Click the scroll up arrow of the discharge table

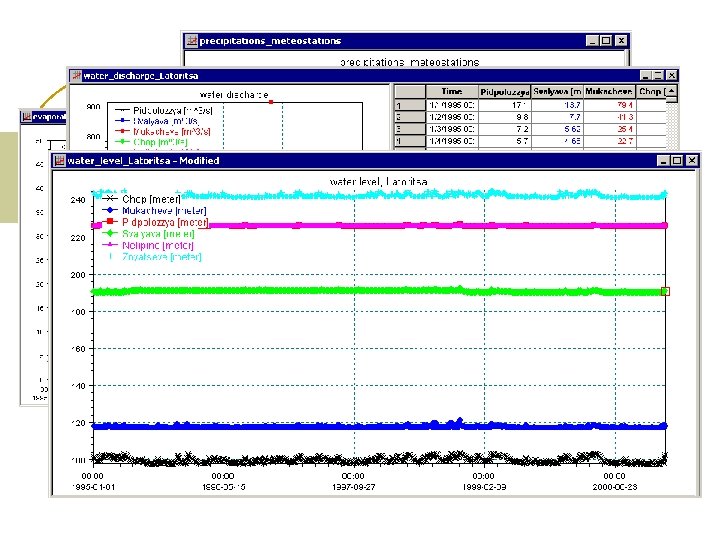tap(671, 91)
